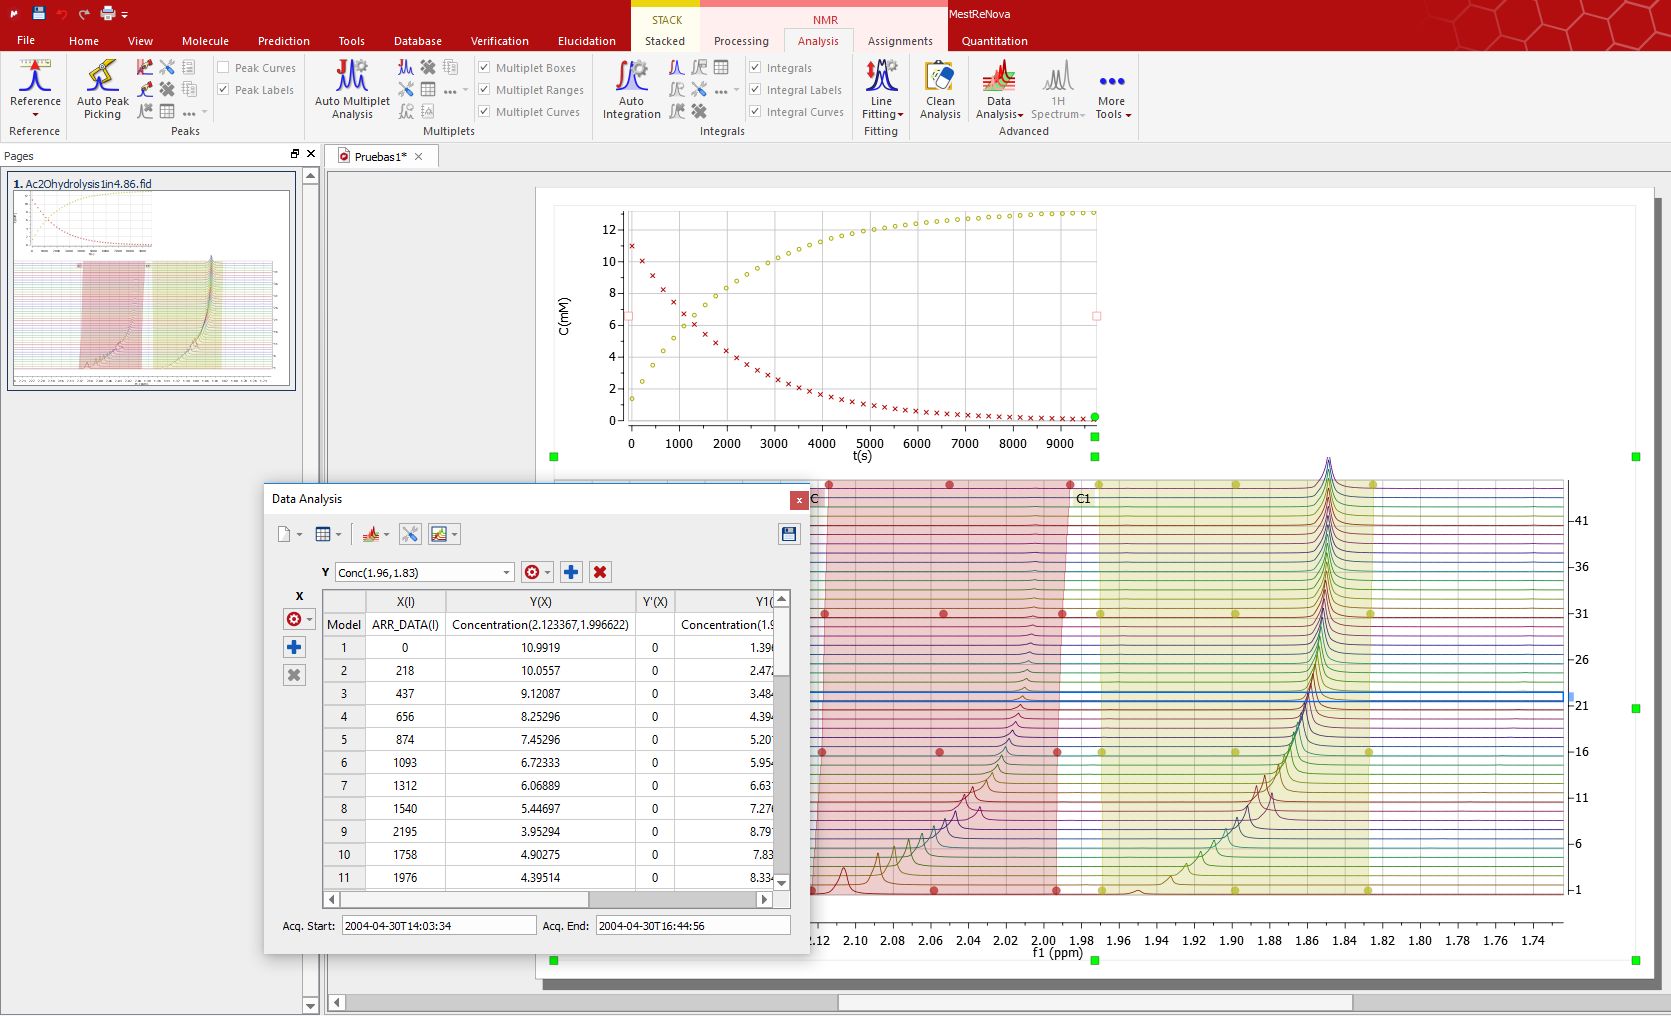Toggle the Integral Labels checkbox

755,90
